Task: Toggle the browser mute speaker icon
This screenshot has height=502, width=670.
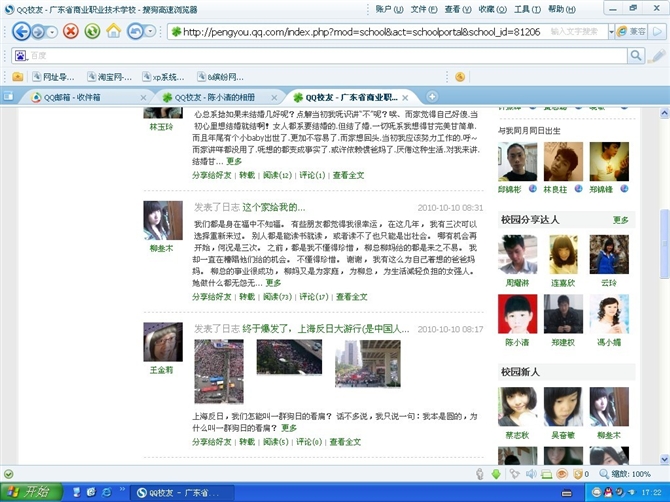Action: tap(531, 474)
